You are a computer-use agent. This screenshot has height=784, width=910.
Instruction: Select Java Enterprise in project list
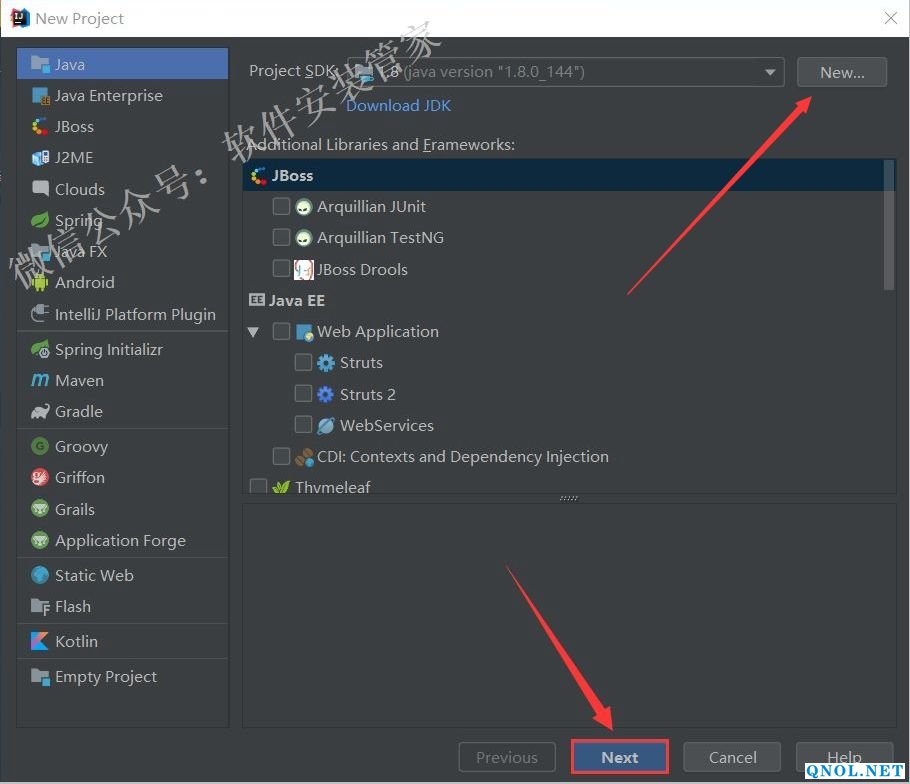(x=108, y=96)
